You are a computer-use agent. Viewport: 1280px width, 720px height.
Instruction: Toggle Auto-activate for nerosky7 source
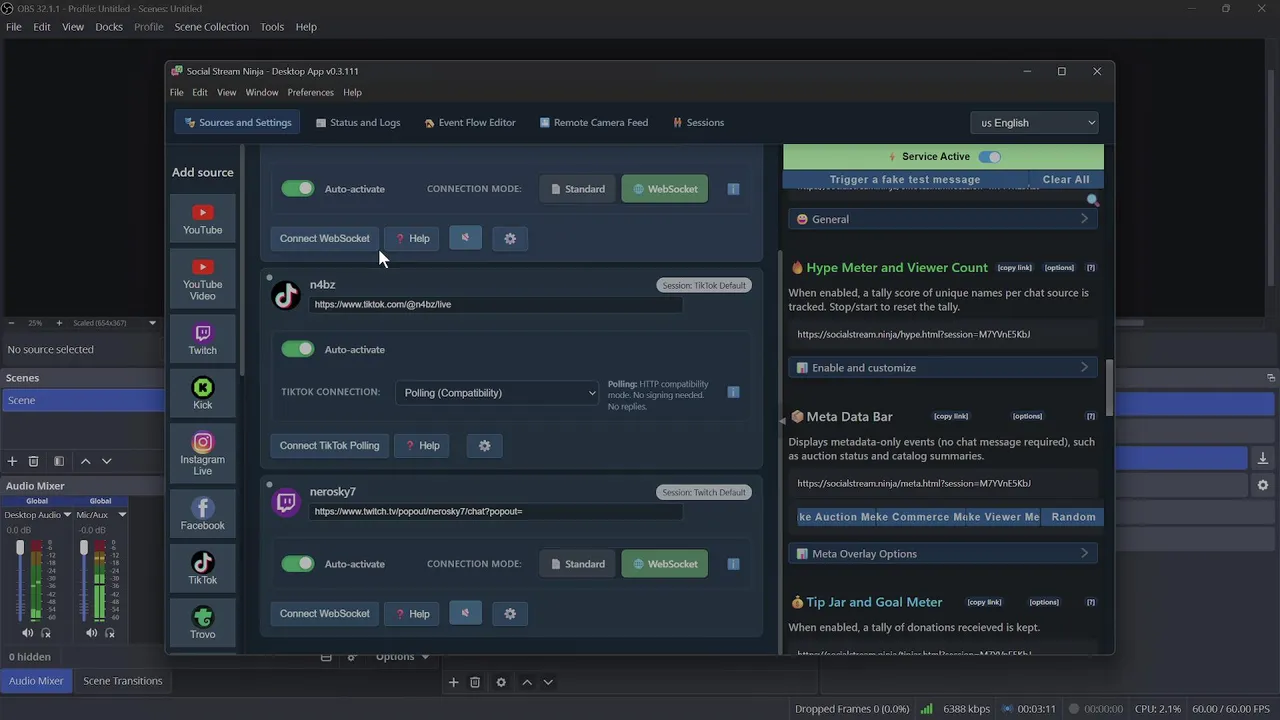tap(297, 564)
